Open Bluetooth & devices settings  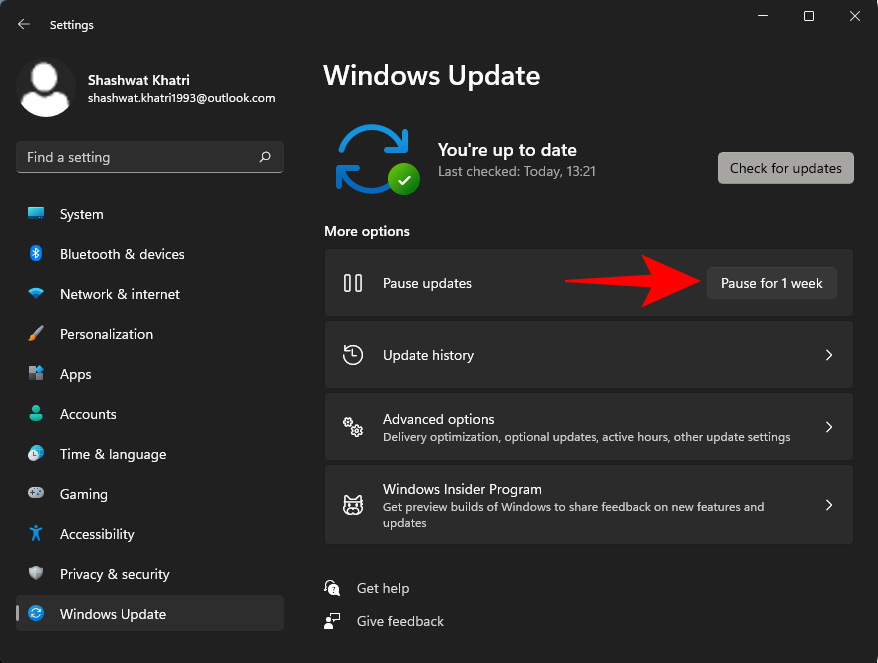(34, 254)
